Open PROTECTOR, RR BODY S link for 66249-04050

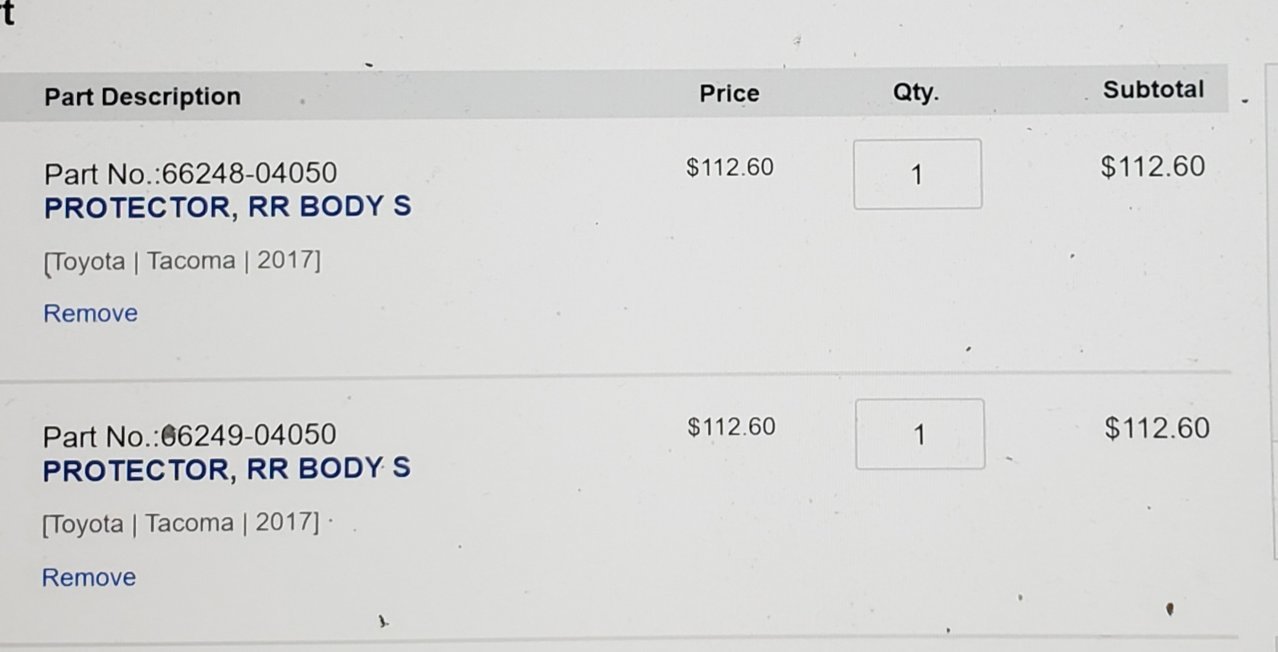point(226,470)
